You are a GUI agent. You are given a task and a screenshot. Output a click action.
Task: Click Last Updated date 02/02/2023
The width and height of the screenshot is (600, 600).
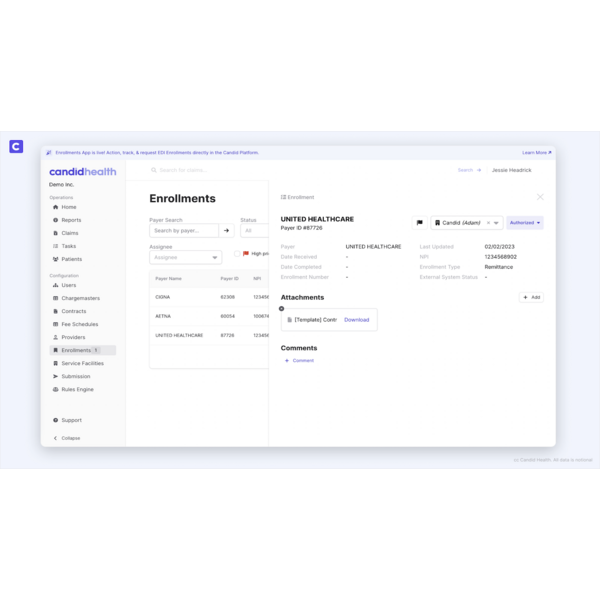tap(499, 246)
